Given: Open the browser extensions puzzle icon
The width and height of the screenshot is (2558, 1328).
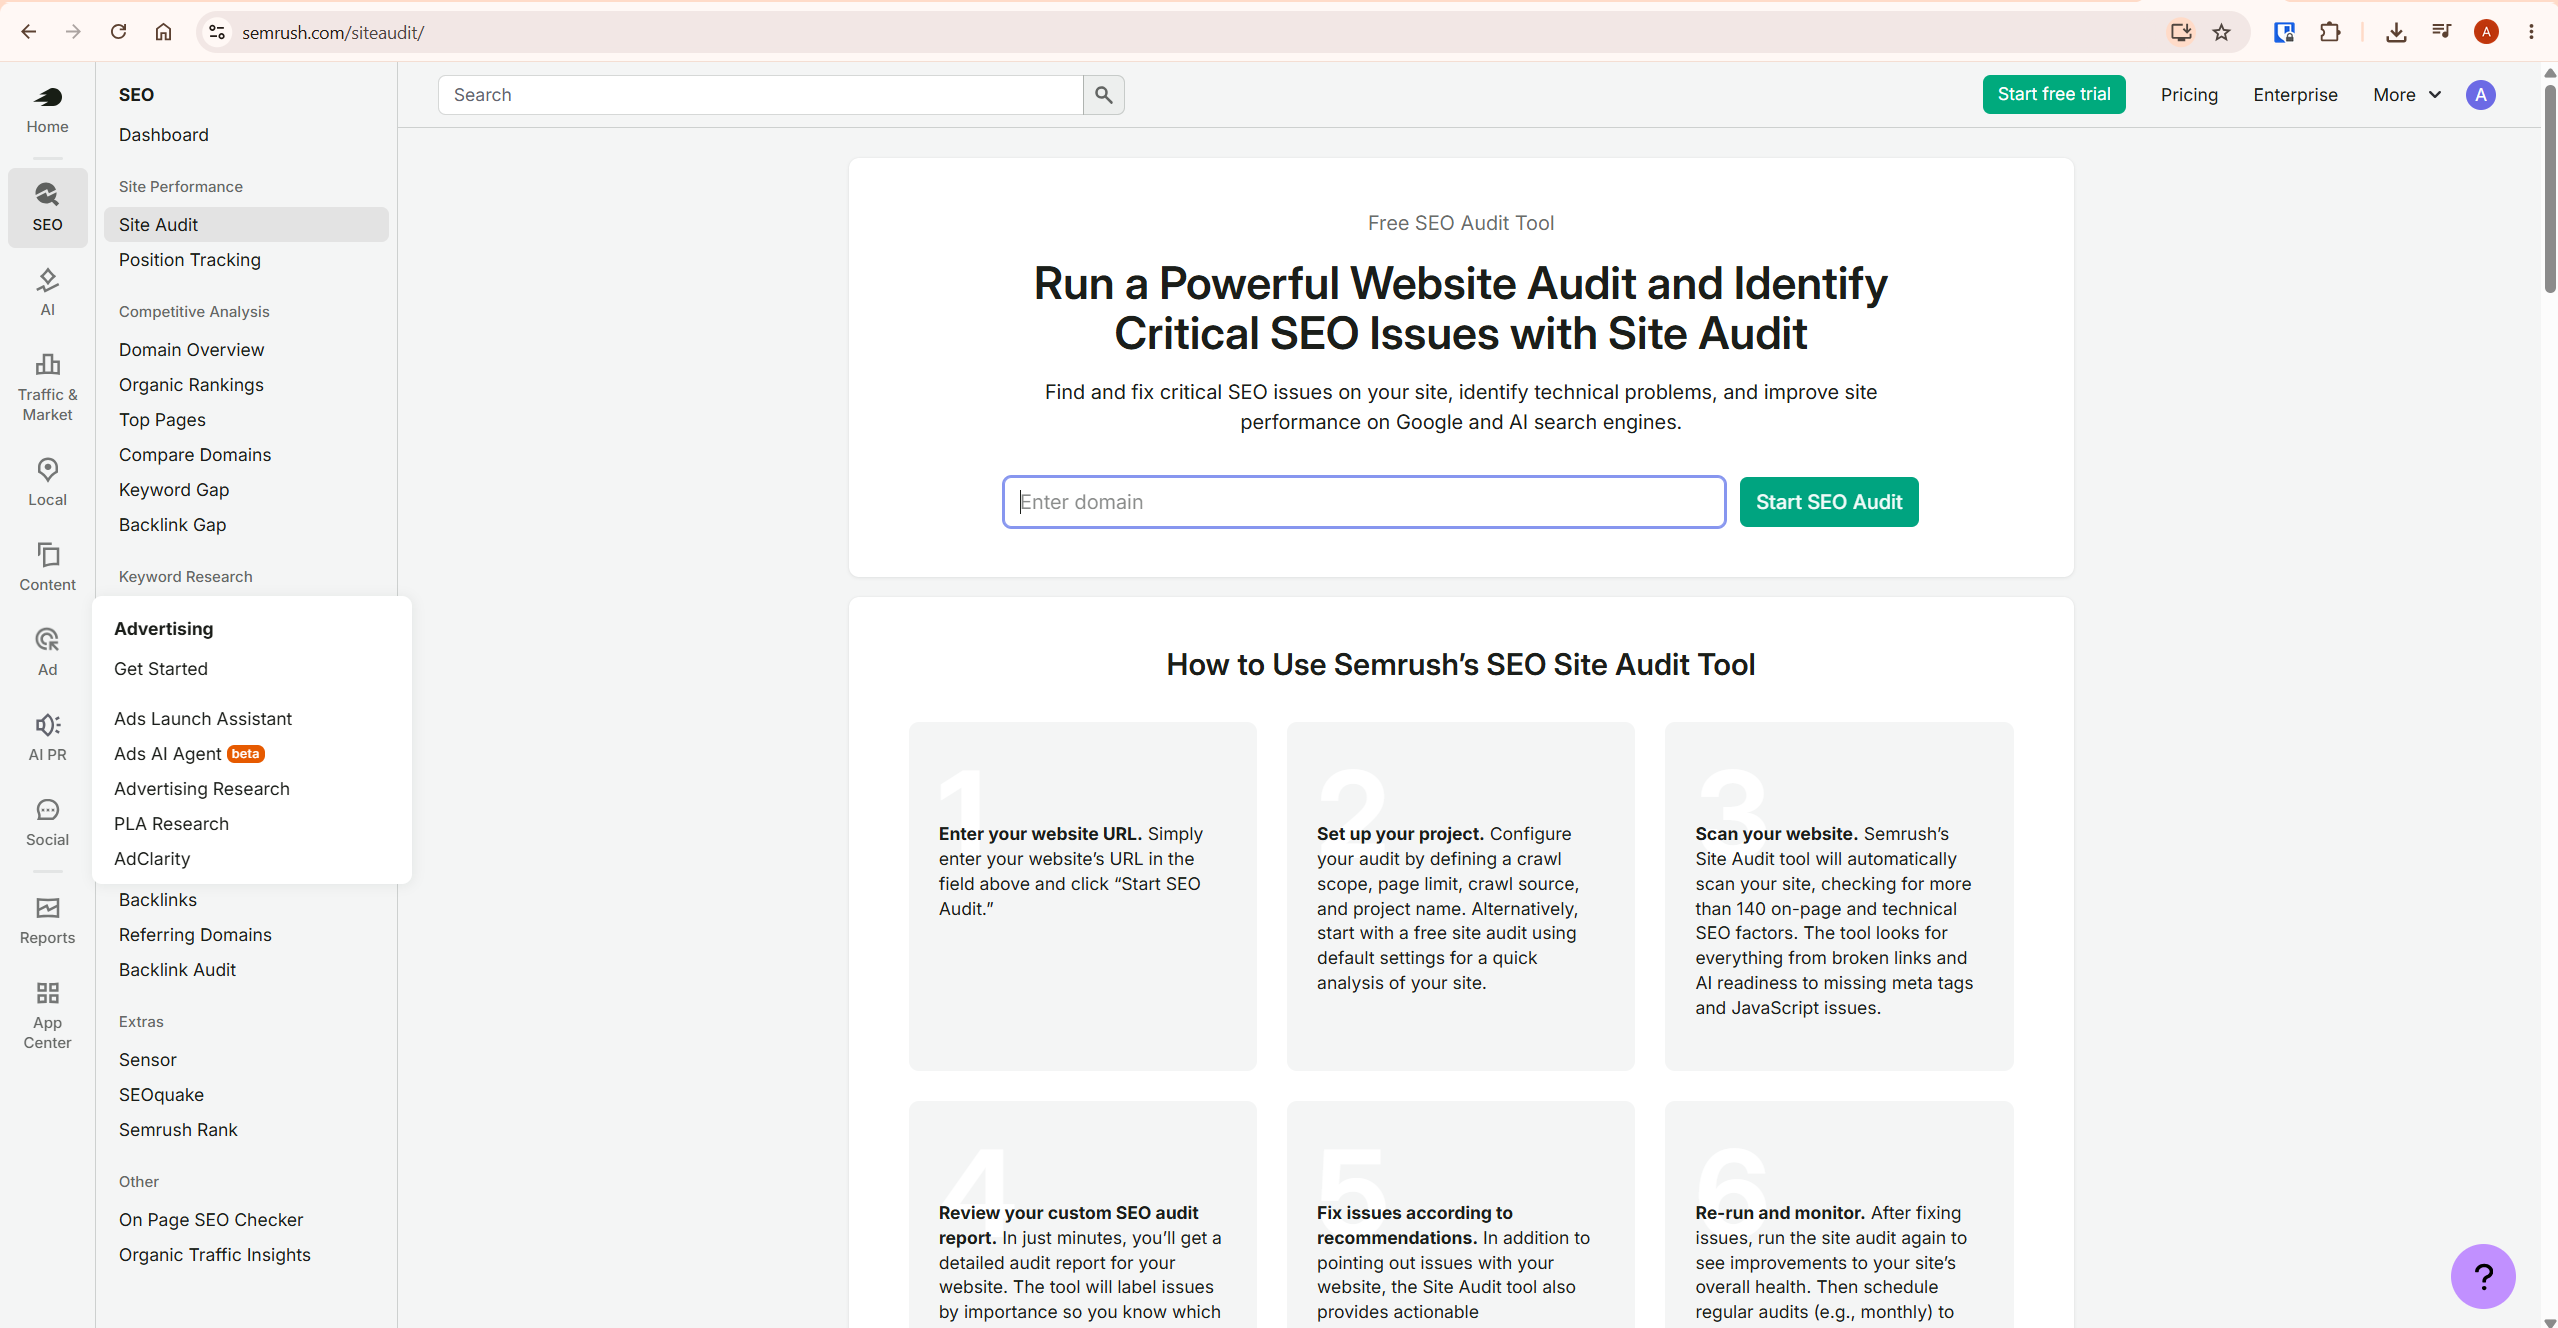Looking at the screenshot, I should pyautogui.click(x=2330, y=32).
